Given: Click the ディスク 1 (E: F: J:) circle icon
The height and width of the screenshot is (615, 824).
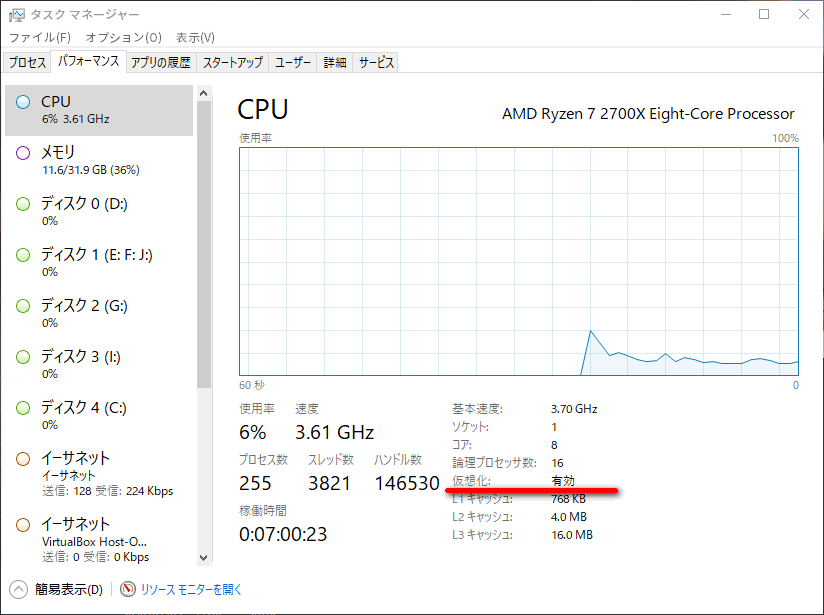Looking at the screenshot, I should (x=23, y=255).
